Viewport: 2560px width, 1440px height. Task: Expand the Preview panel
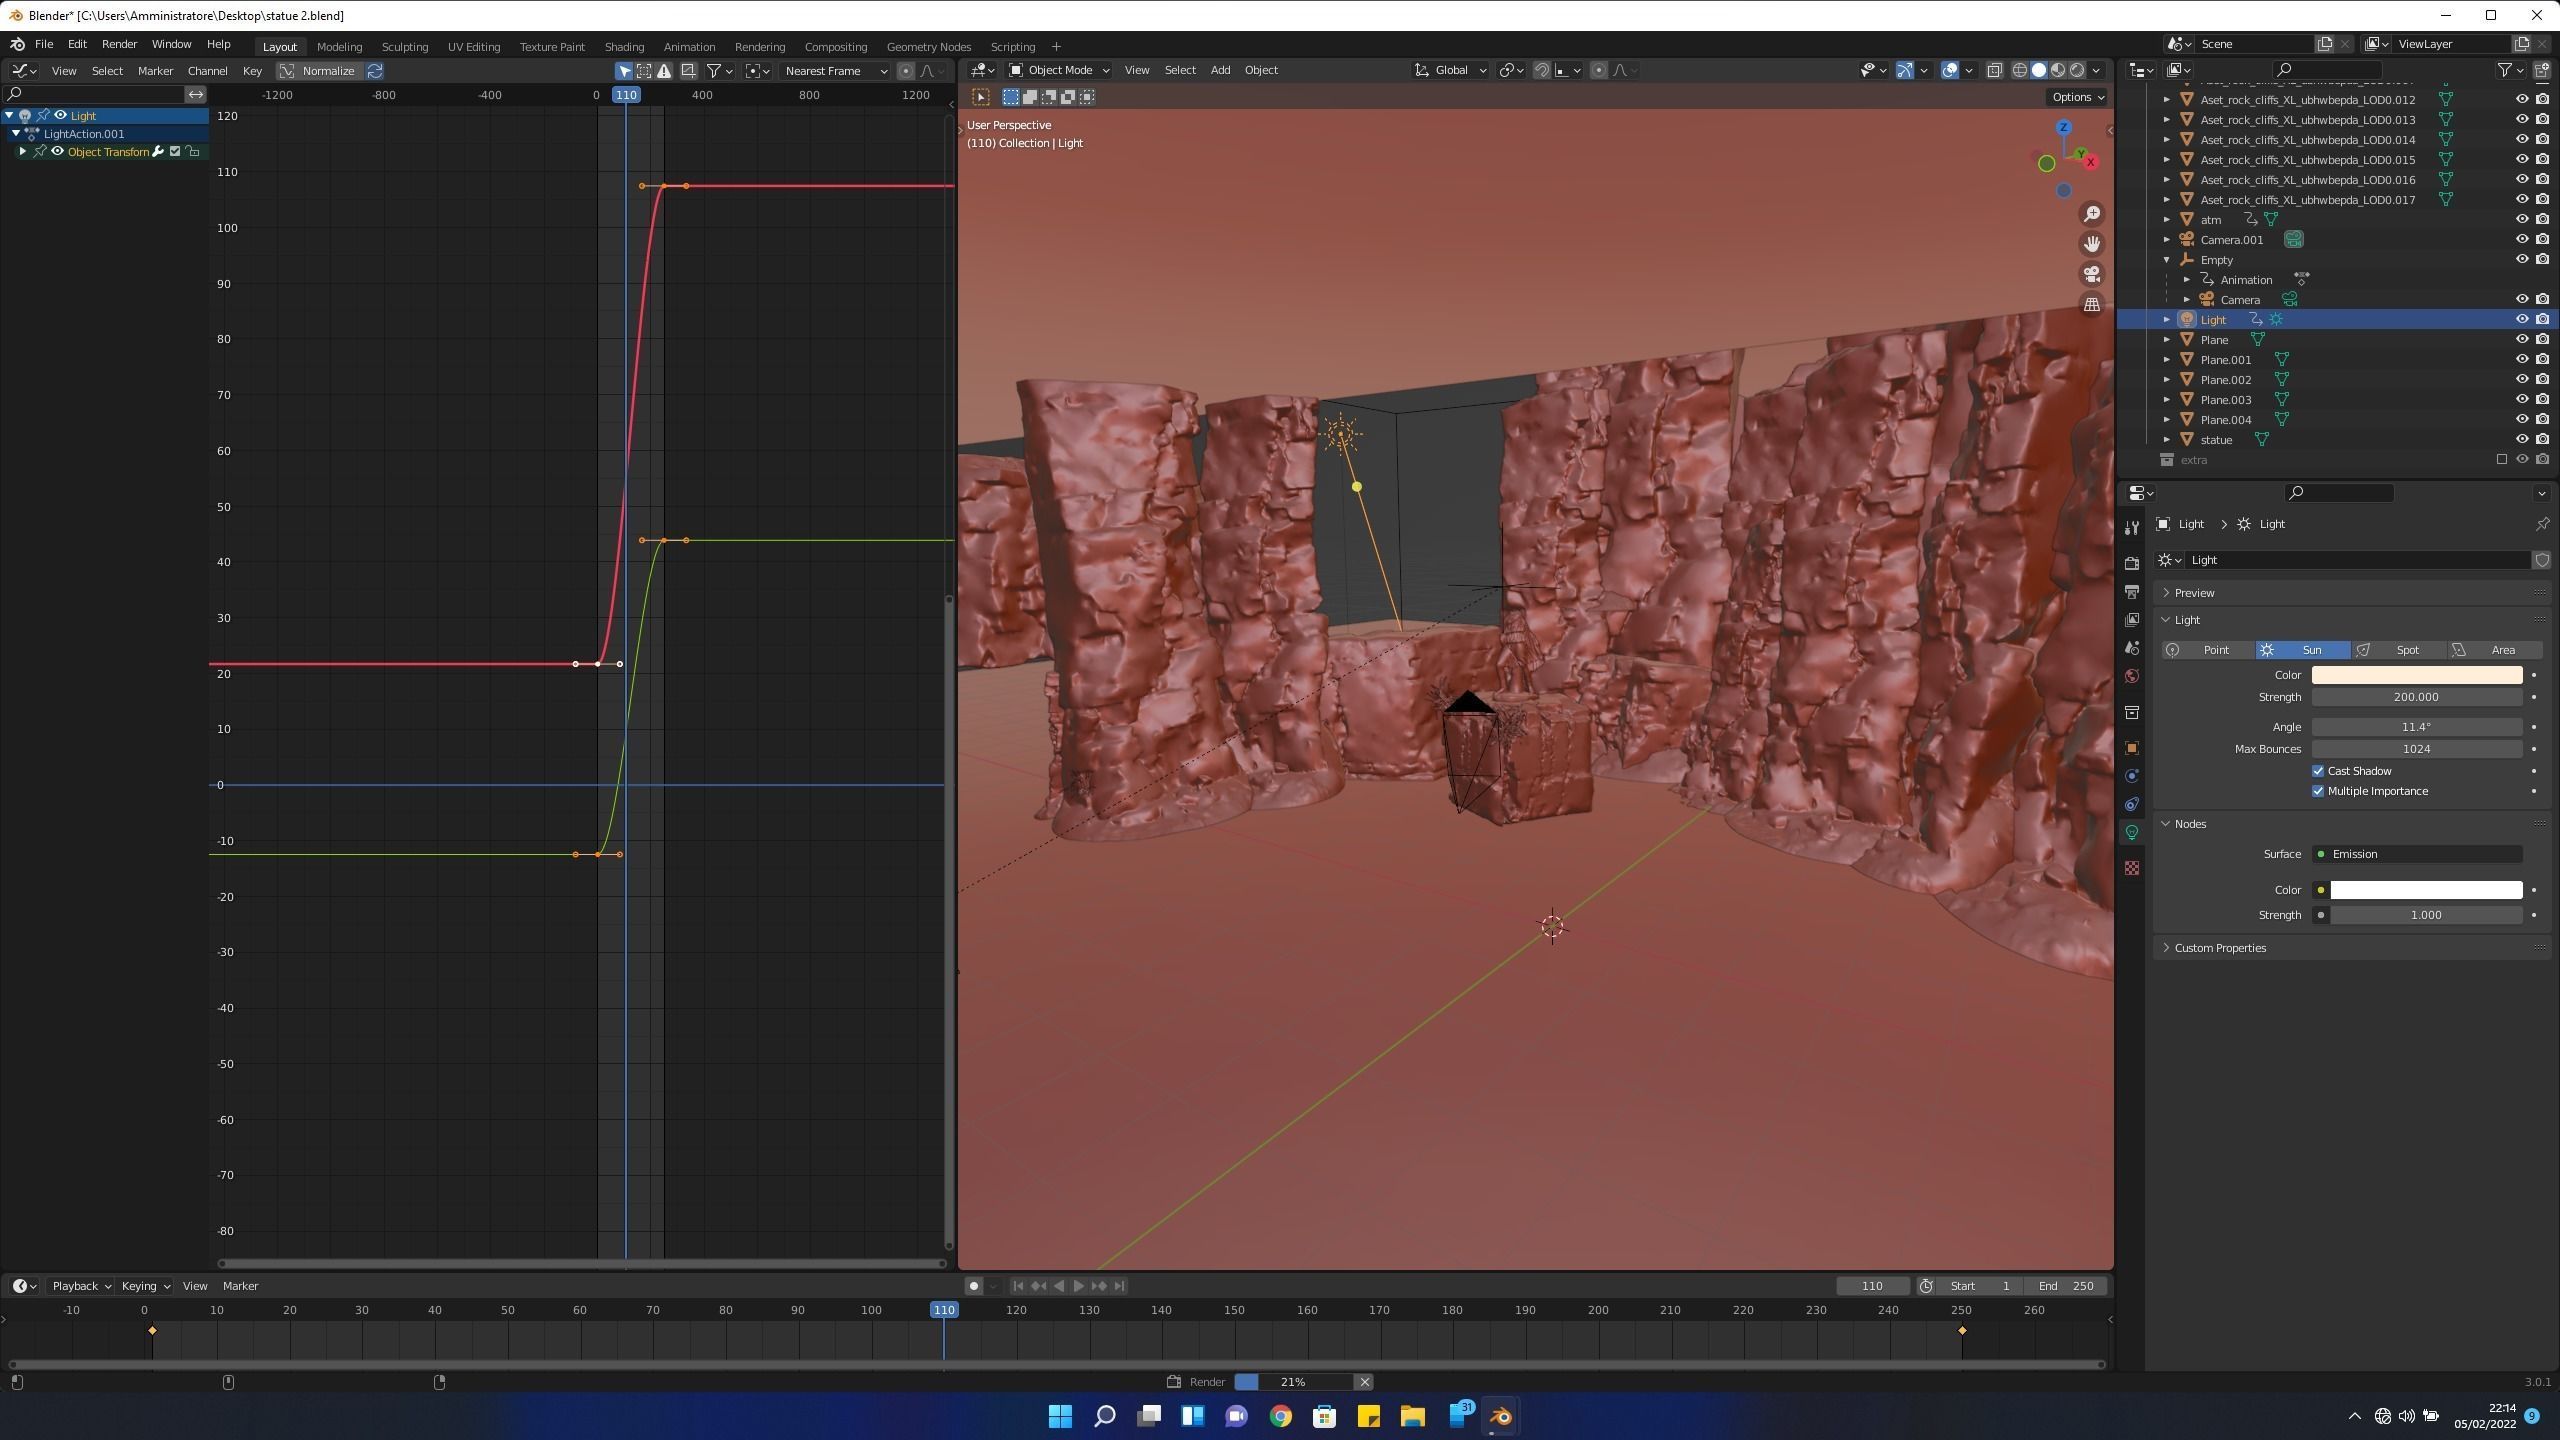click(x=2194, y=593)
